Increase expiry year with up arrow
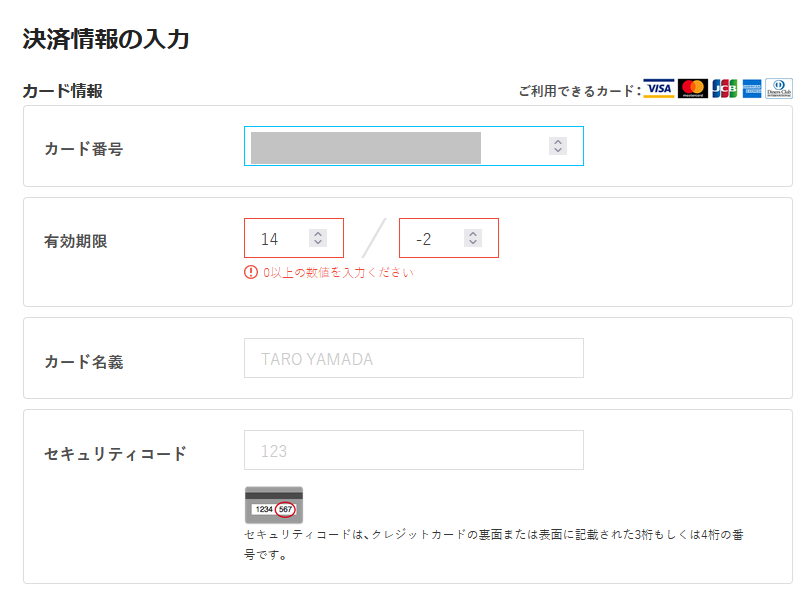This screenshot has height=592, width=804. 473,234
